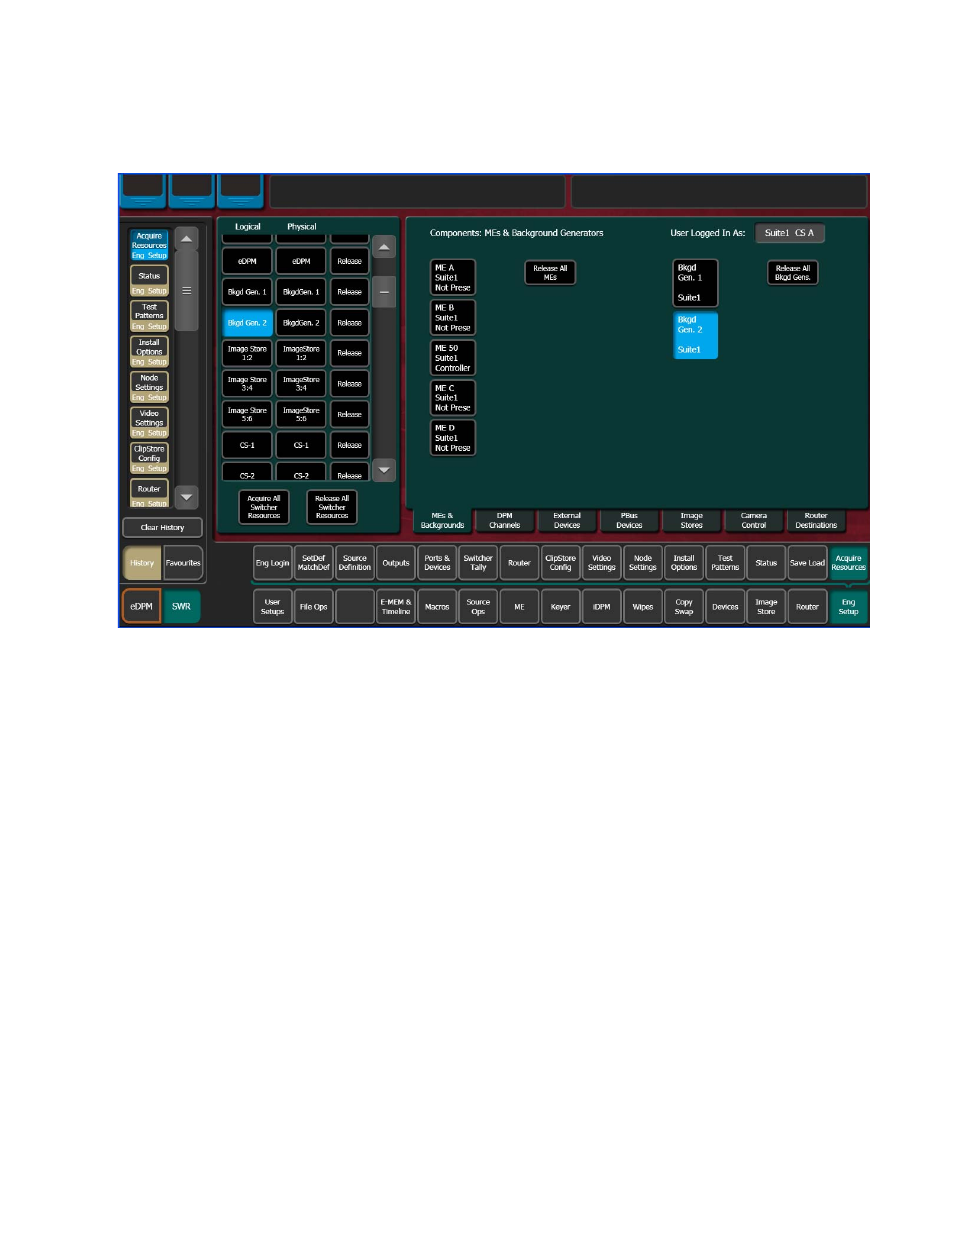
Task: Select Image Store 1:2 logical resource
Action: (247, 353)
